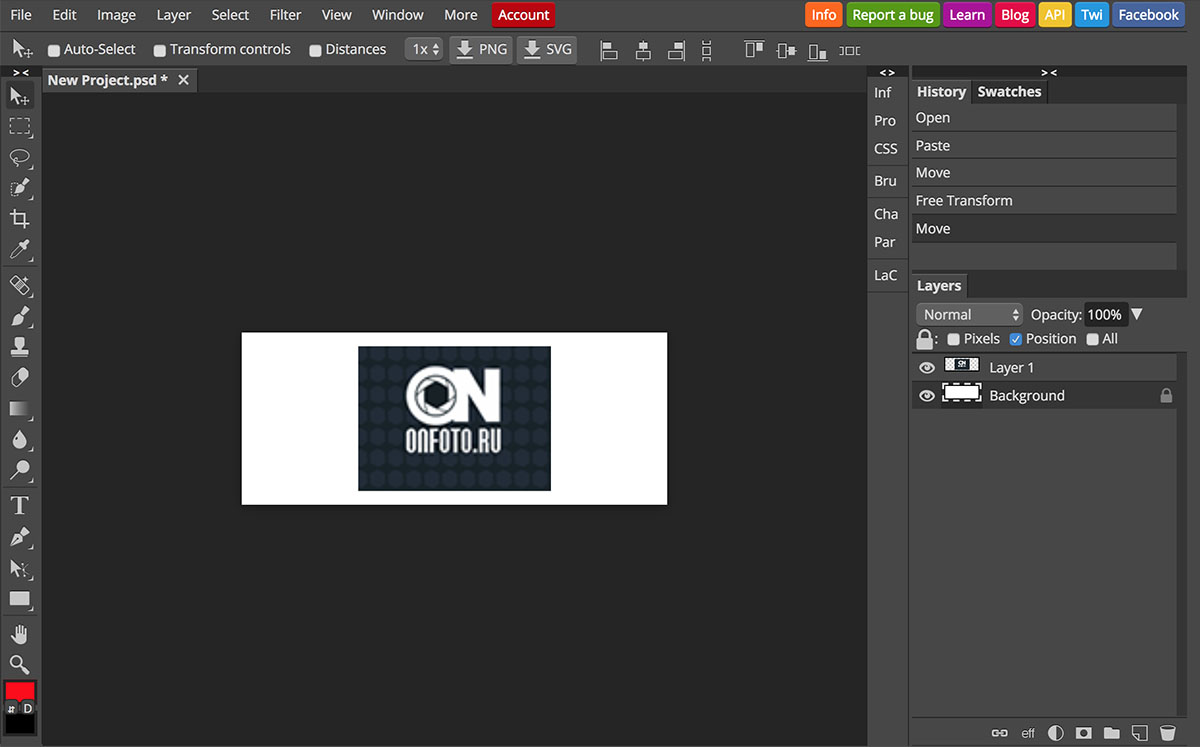Export image with PNG button
This screenshot has height=747, width=1200.
coord(481,50)
